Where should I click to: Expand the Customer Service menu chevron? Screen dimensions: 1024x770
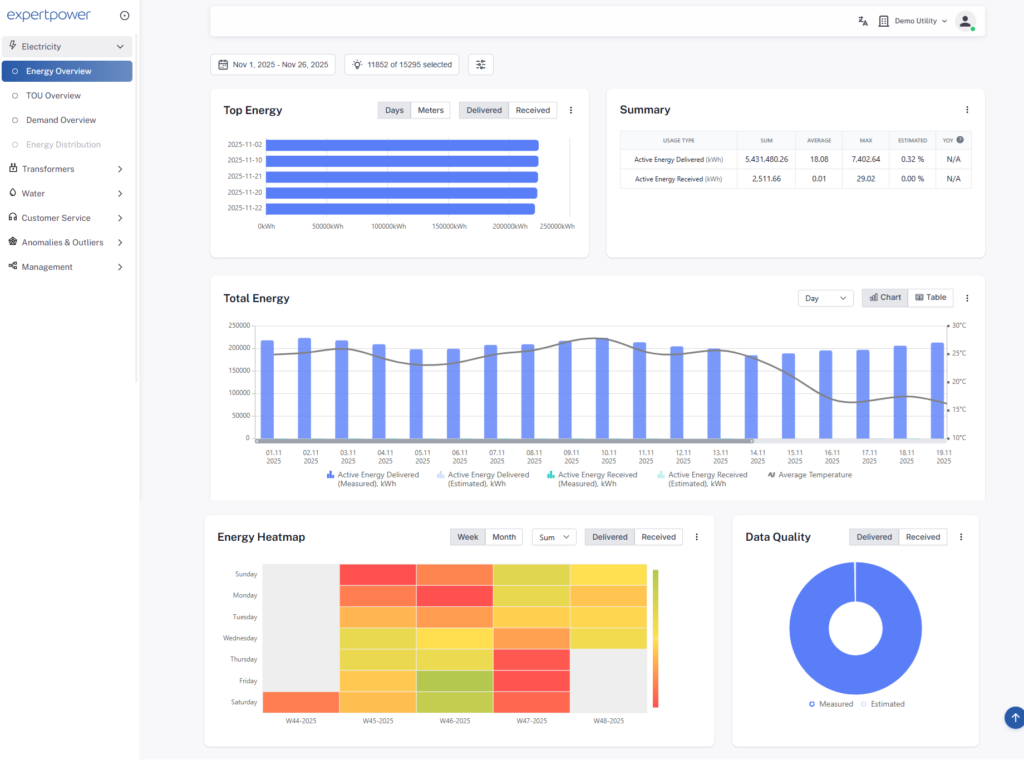(x=120, y=218)
